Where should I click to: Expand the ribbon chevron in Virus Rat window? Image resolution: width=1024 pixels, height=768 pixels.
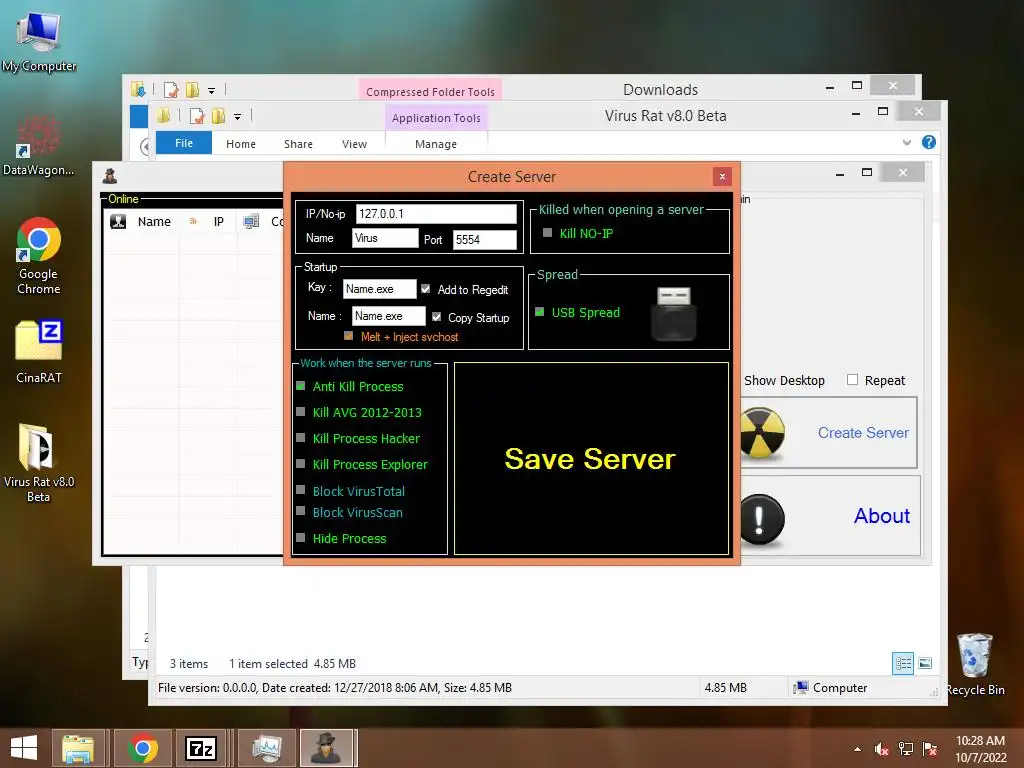[x=906, y=142]
